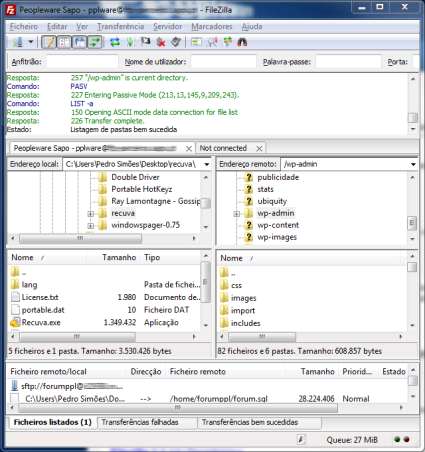Toggle synchronized browsing
Screen dimensions: 425x452
228,42
